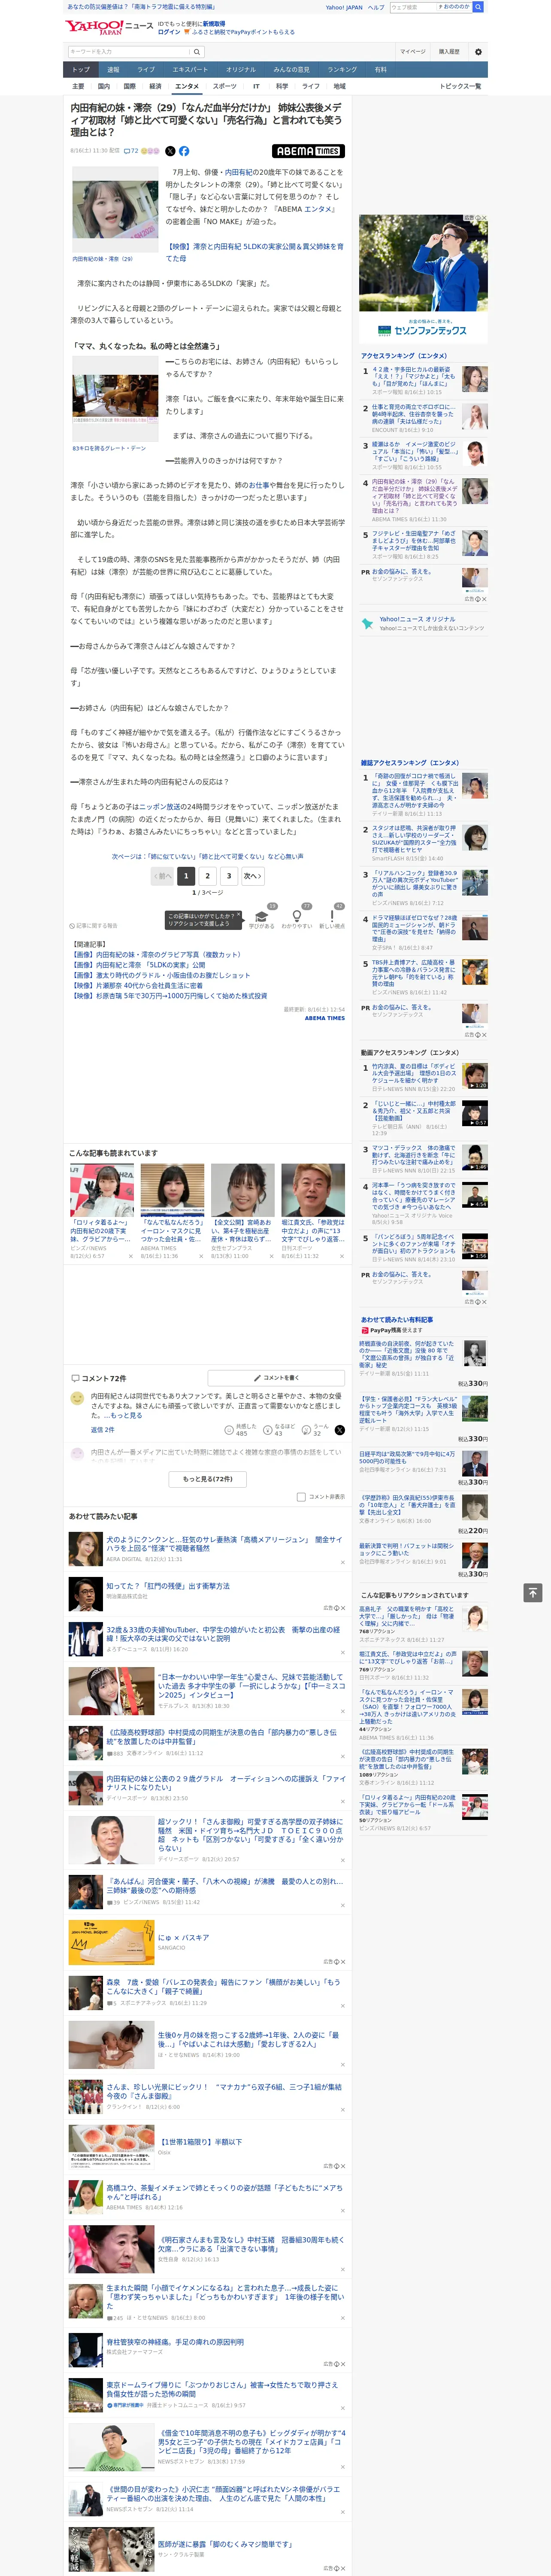Click the ABEMA TIMES logo

[x=308, y=151]
